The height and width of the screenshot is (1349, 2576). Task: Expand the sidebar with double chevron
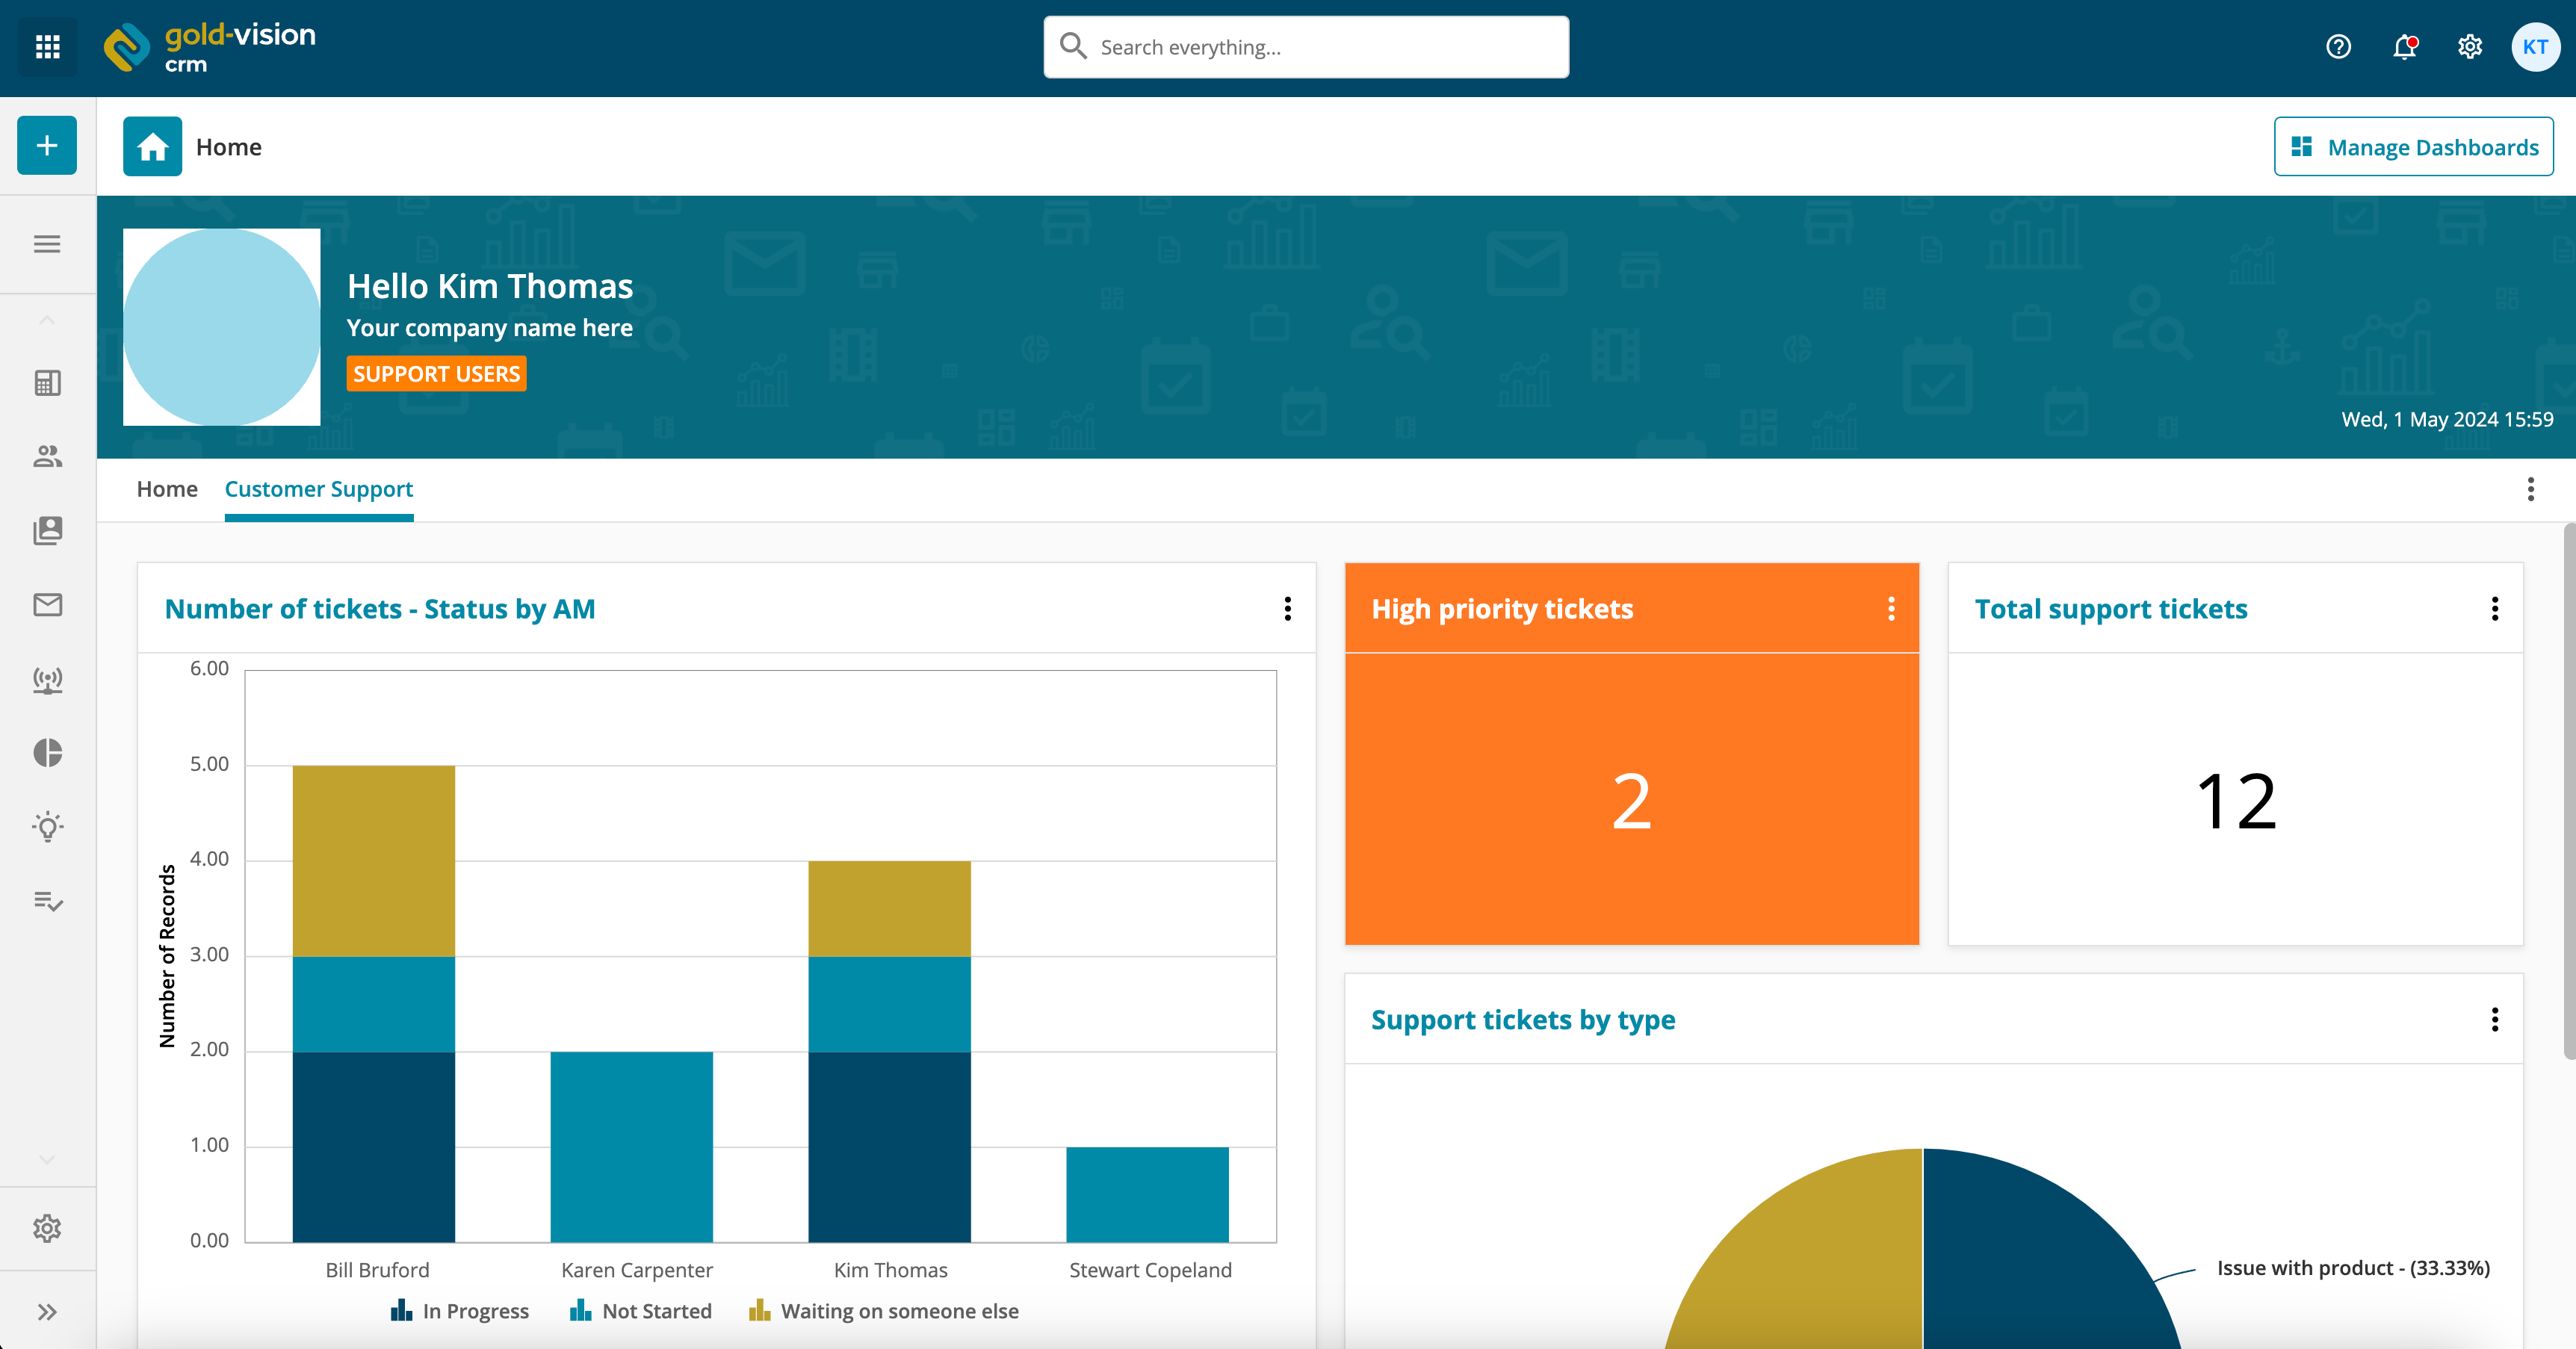[x=47, y=1312]
